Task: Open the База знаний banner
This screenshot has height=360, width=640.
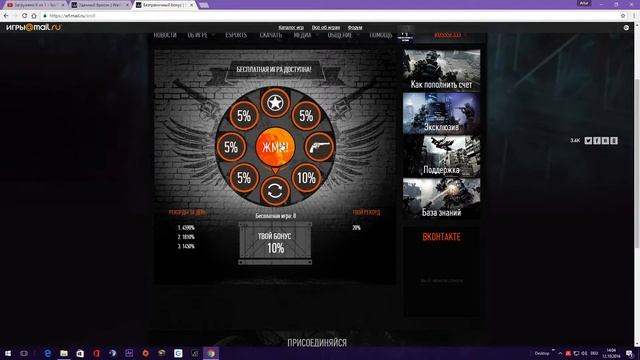Action: click(441, 198)
